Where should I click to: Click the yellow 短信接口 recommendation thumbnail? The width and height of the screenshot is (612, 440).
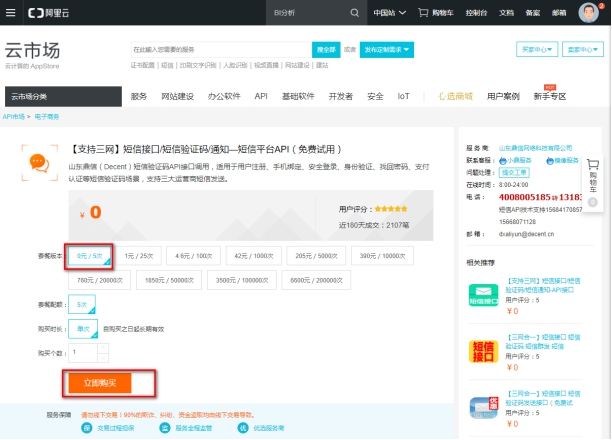483,351
